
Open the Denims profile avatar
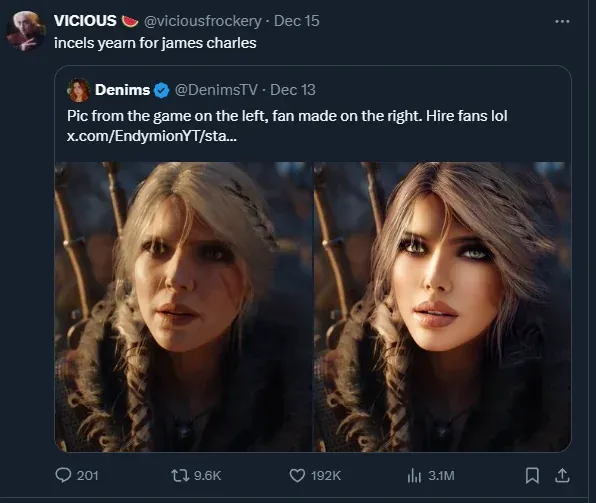click(79, 90)
